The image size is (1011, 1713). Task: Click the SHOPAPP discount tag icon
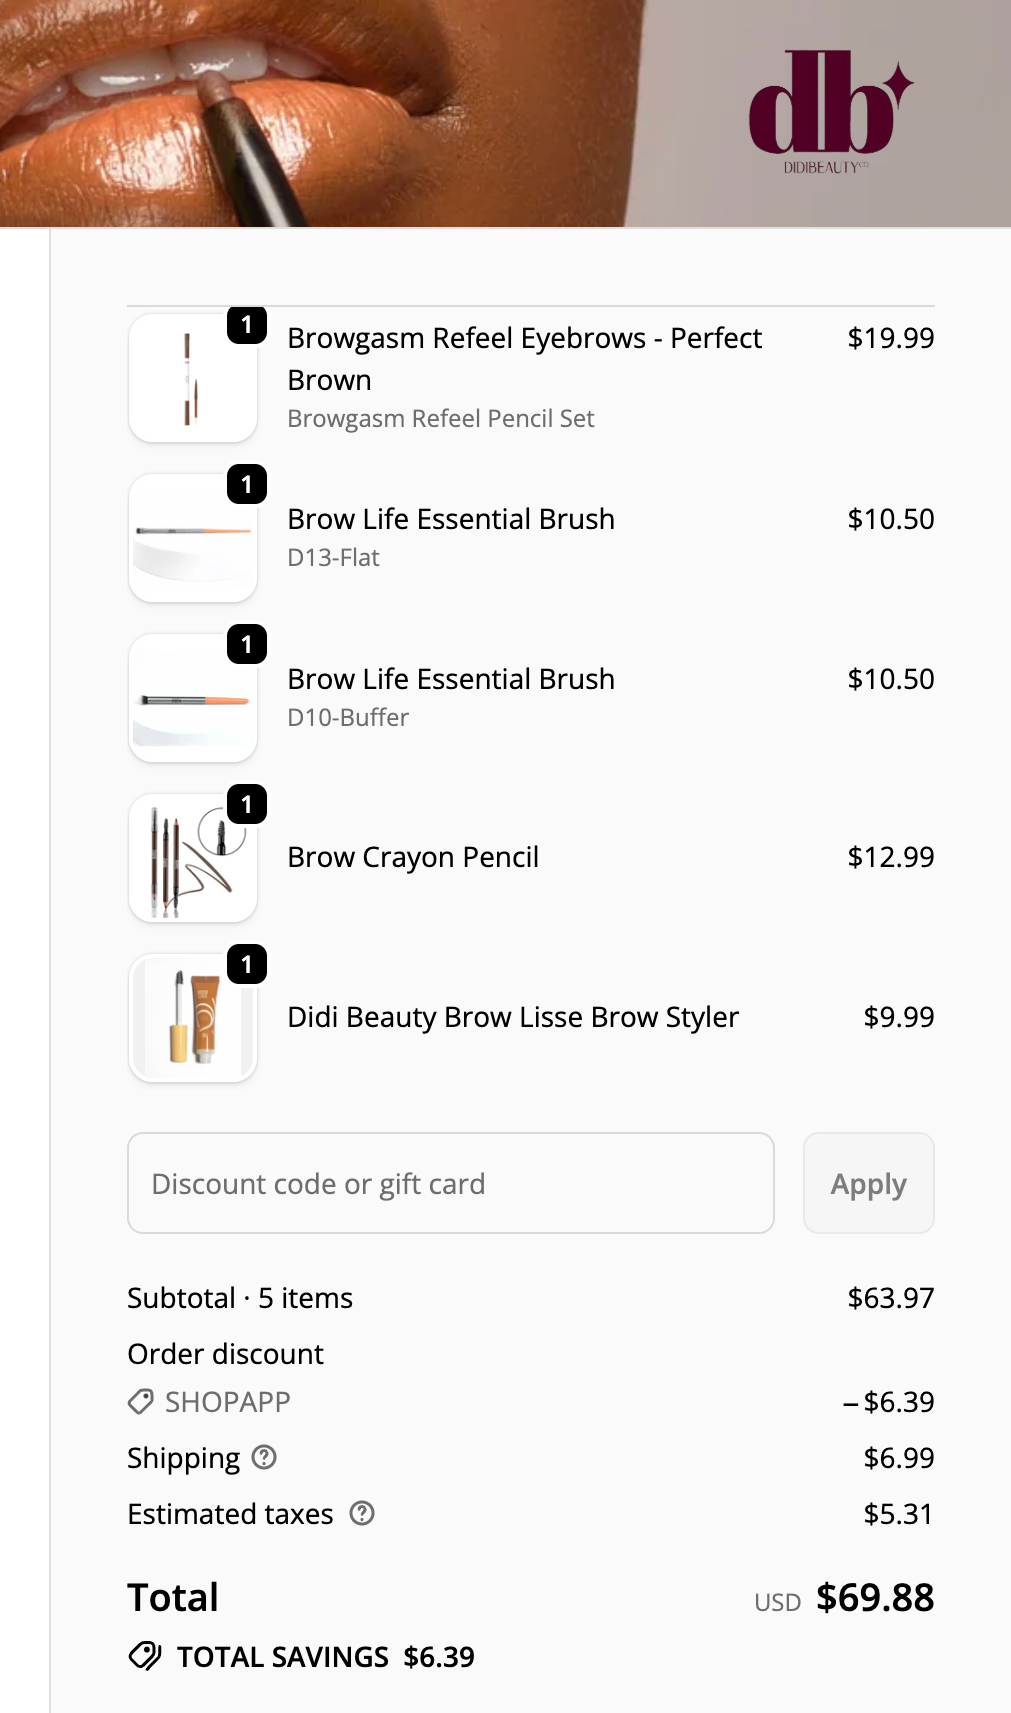pos(141,1401)
